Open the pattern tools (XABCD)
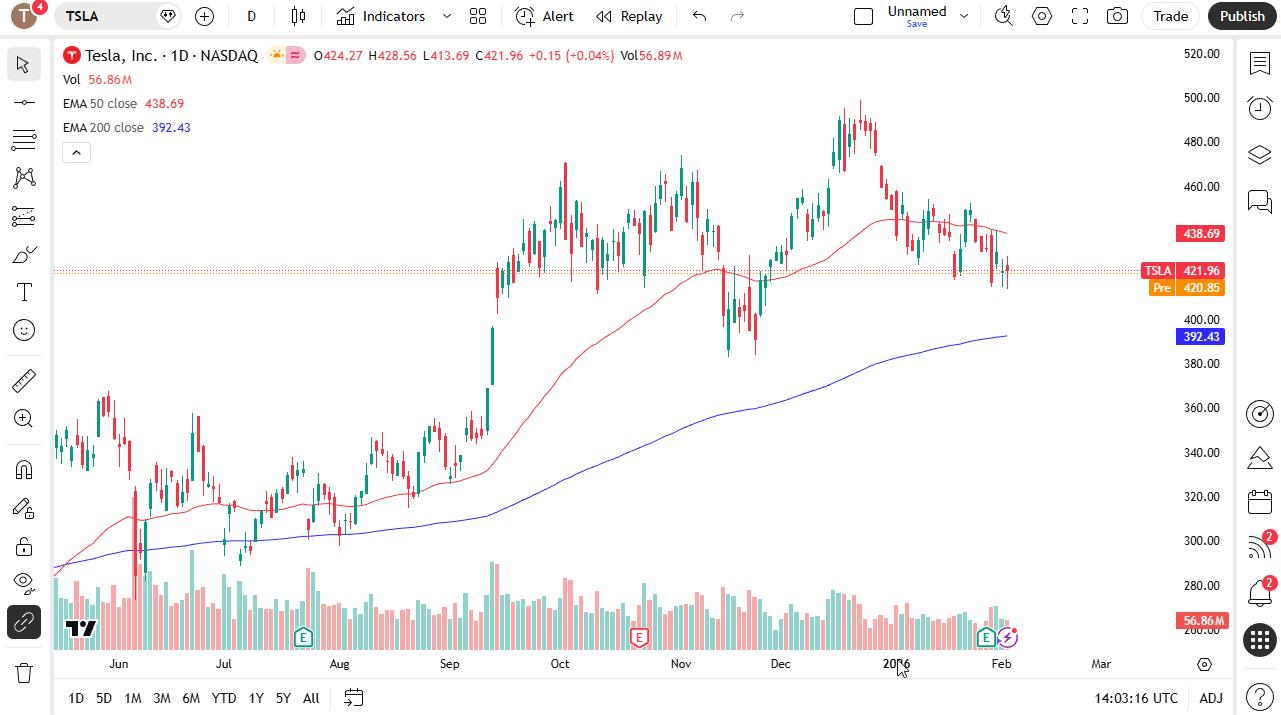Screen dimensions: 1281x715 (23, 178)
